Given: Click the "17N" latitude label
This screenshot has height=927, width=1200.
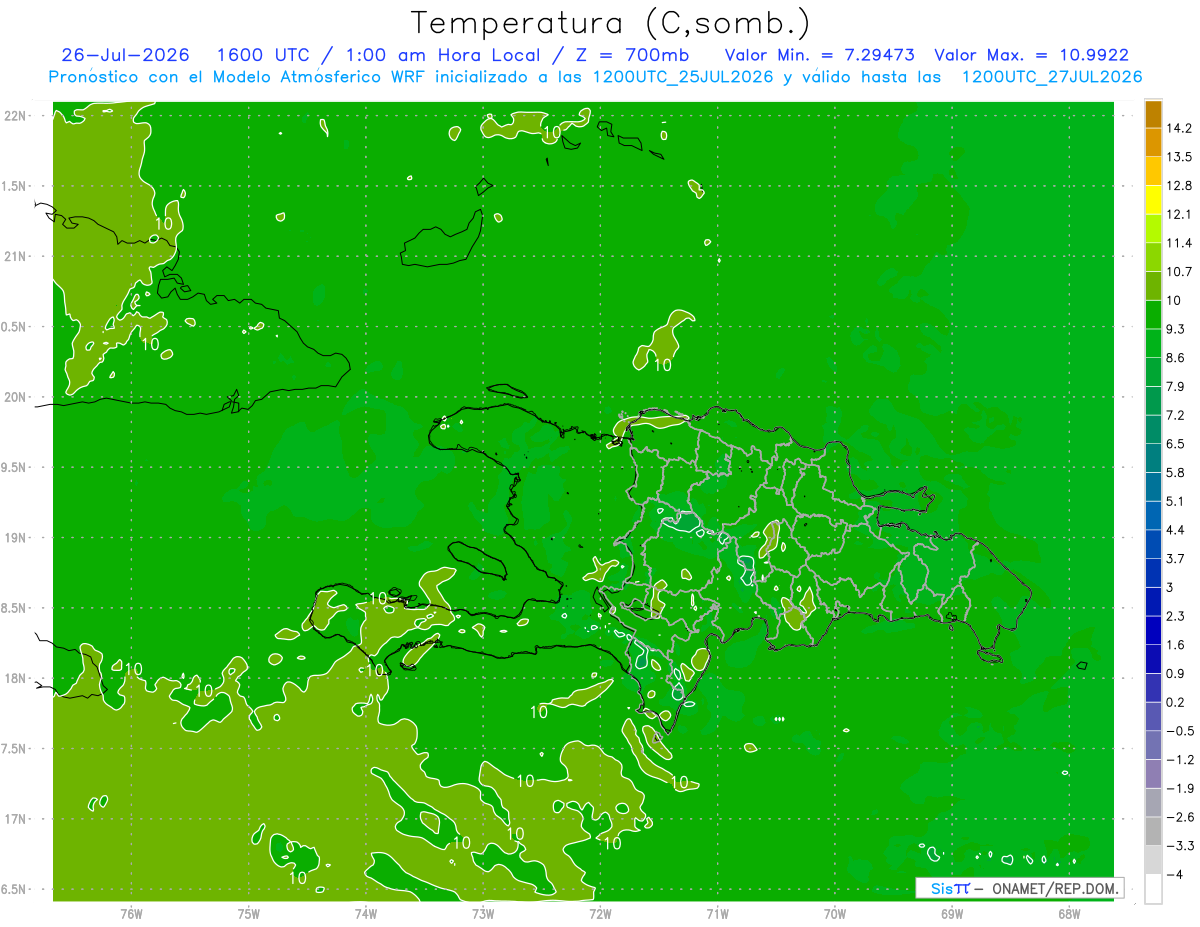Looking at the screenshot, I should pyautogui.click(x=17, y=819).
